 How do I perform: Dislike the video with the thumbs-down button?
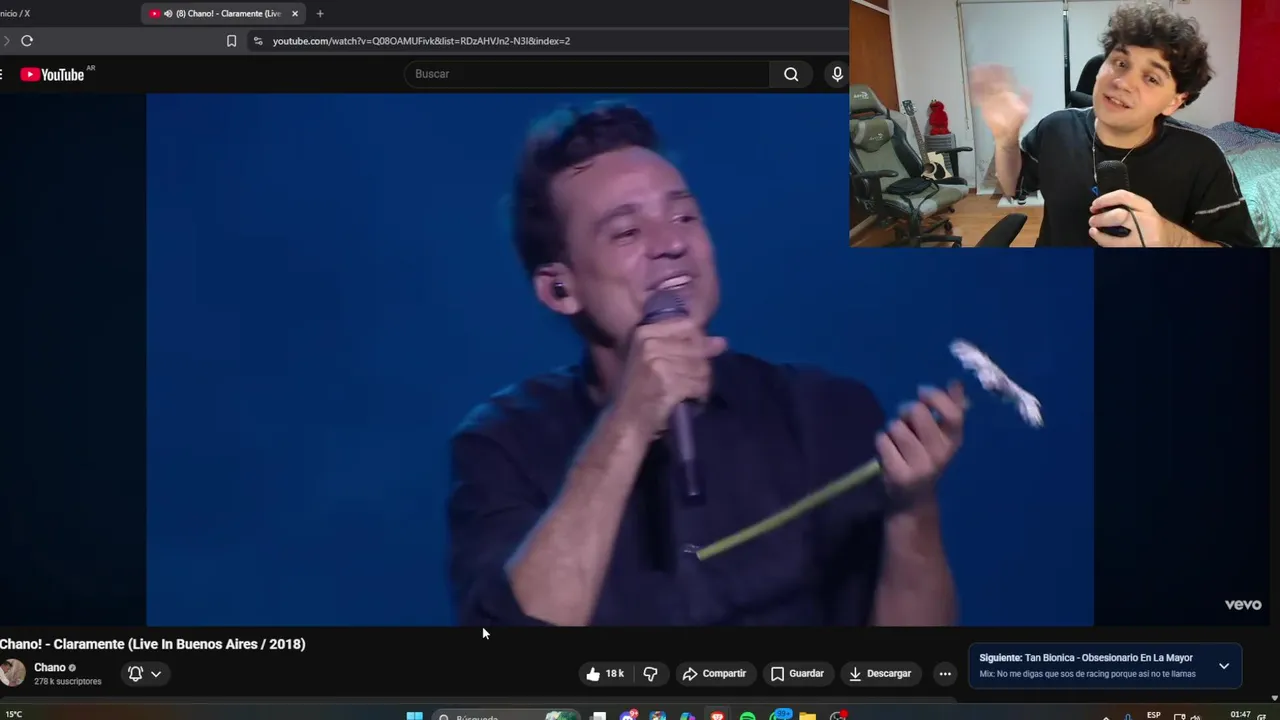click(650, 674)
